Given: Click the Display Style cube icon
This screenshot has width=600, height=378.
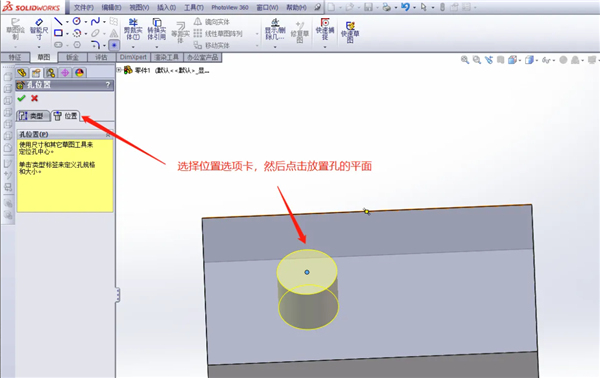Looking at the screenshot, I should [529, 60].
